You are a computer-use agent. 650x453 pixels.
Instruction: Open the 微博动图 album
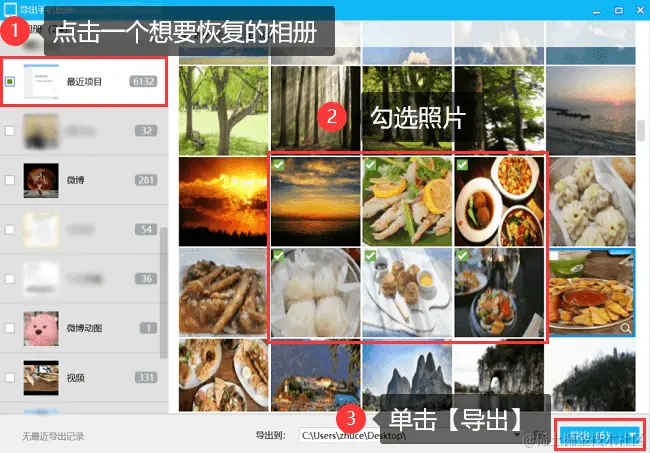pos(84,328)
